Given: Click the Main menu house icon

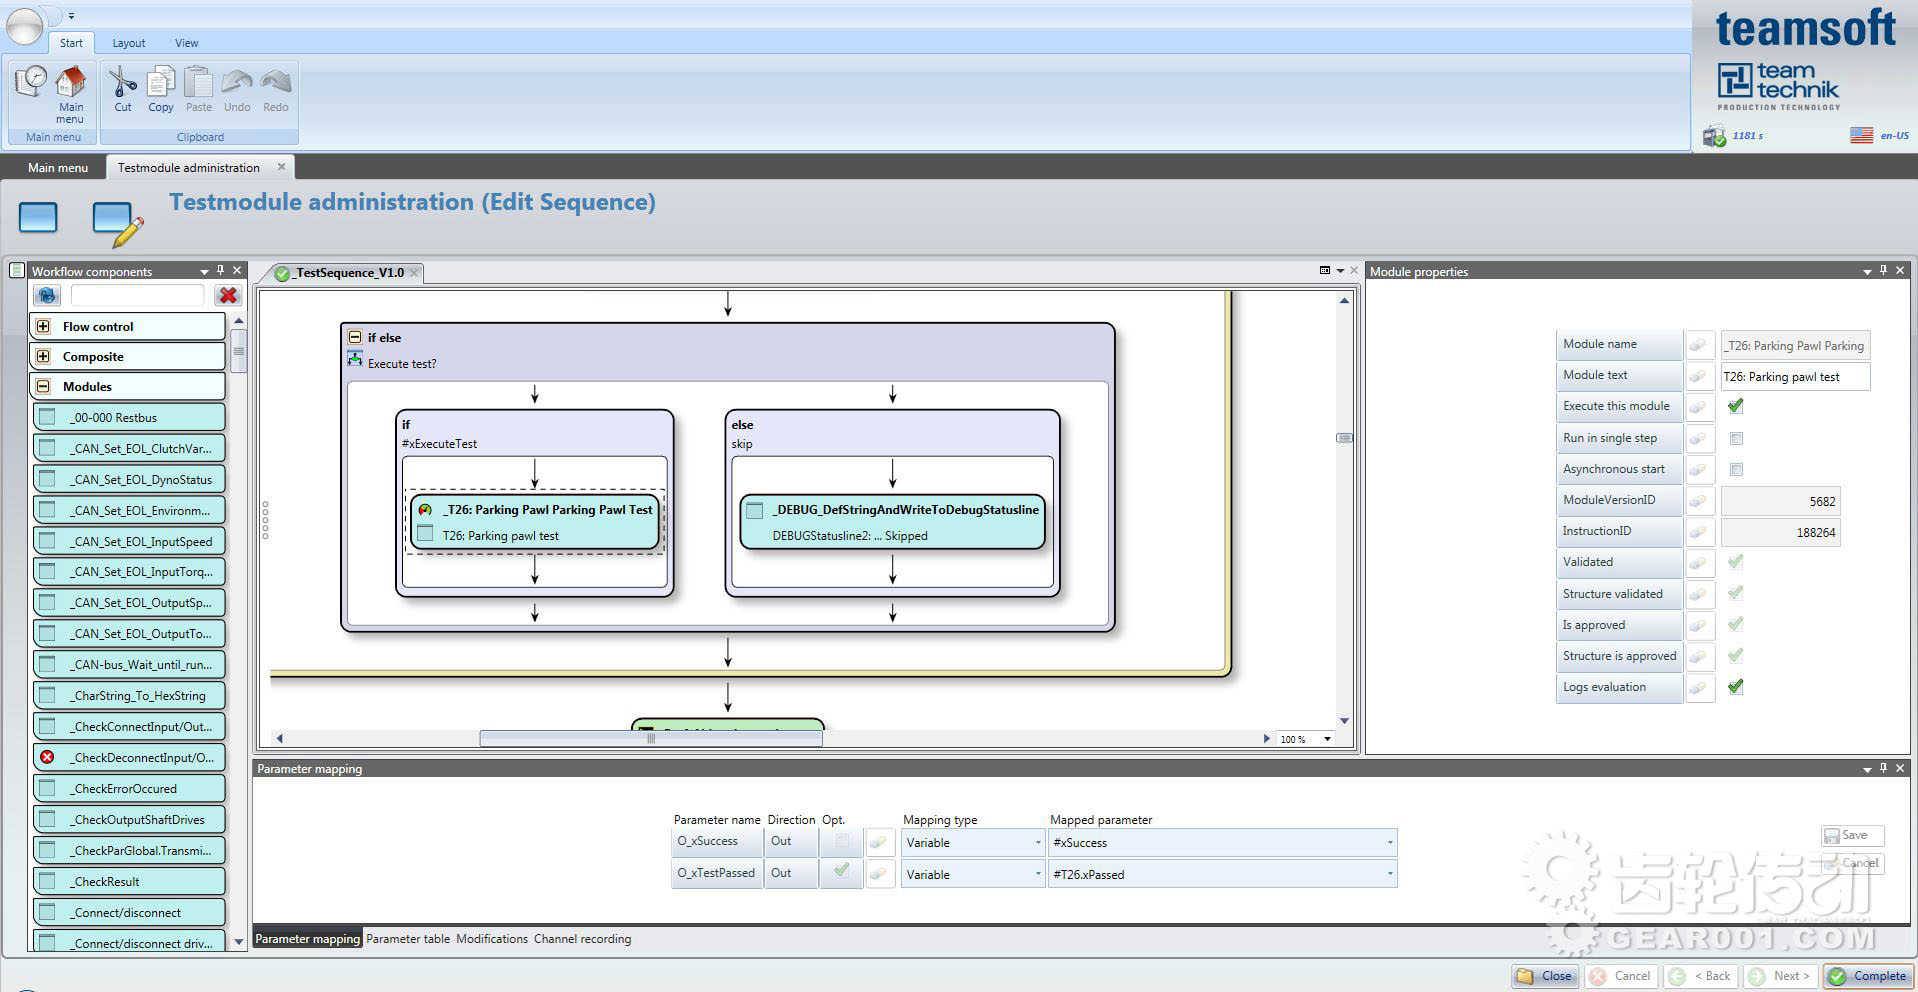Looking at the screenshot, I should tap(70, 84).
